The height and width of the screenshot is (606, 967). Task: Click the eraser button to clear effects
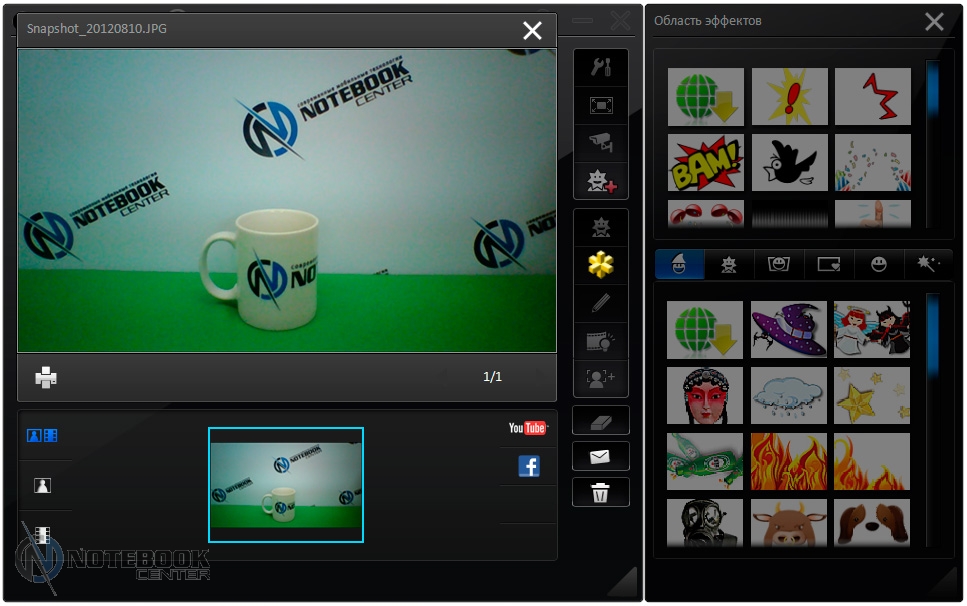point(601,421)
